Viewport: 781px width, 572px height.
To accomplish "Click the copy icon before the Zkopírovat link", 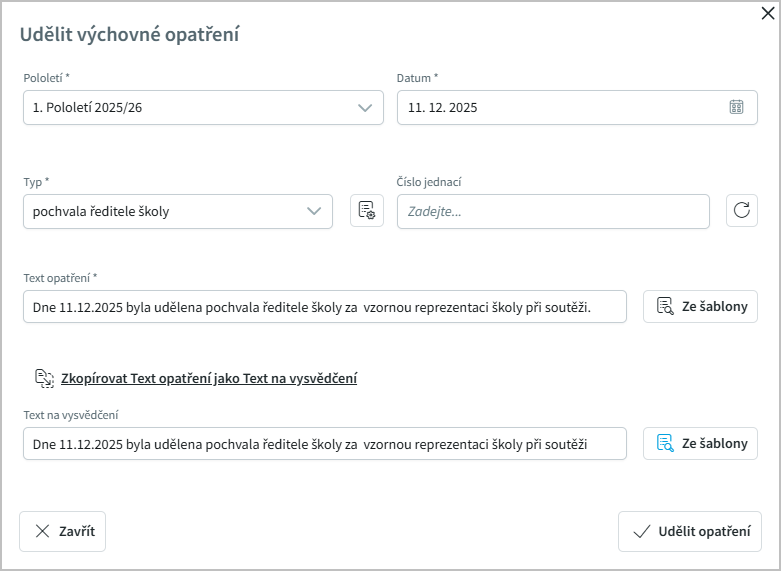I will [44, 378].
